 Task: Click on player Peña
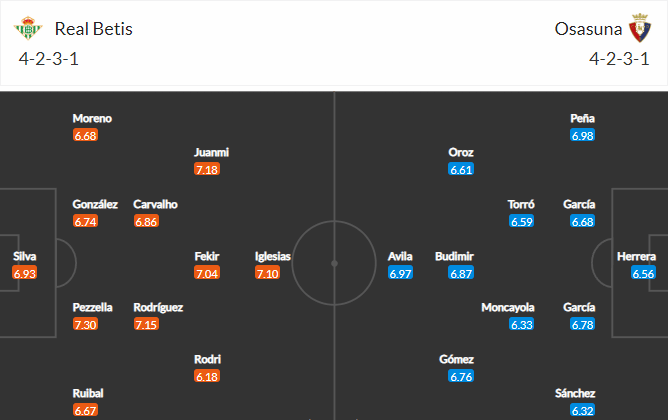click(x=582, y=118)
